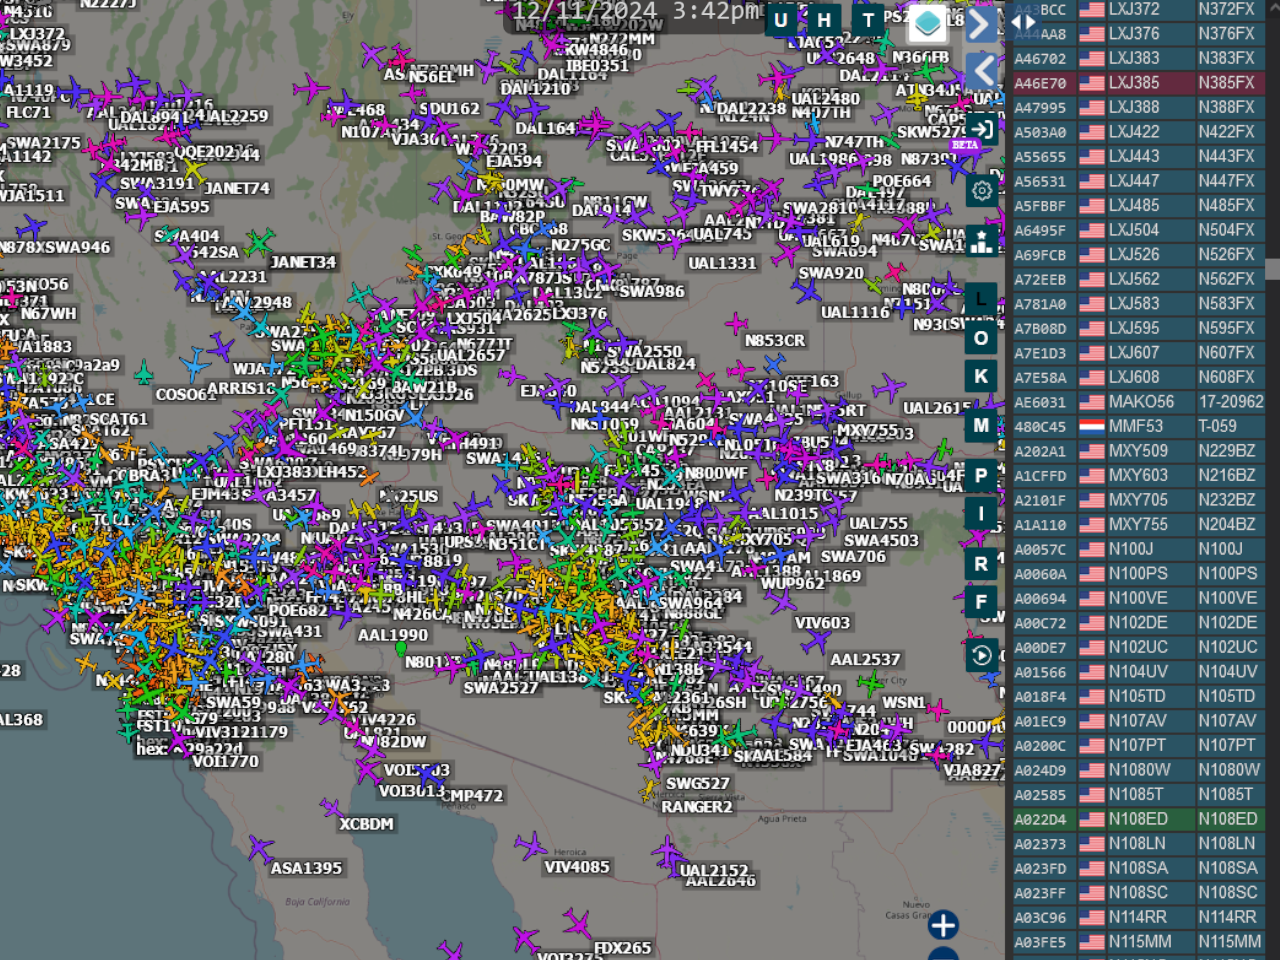1280x960 pixels.
Task: Click US flag next to N107PT
Action: coord(1091,745)
